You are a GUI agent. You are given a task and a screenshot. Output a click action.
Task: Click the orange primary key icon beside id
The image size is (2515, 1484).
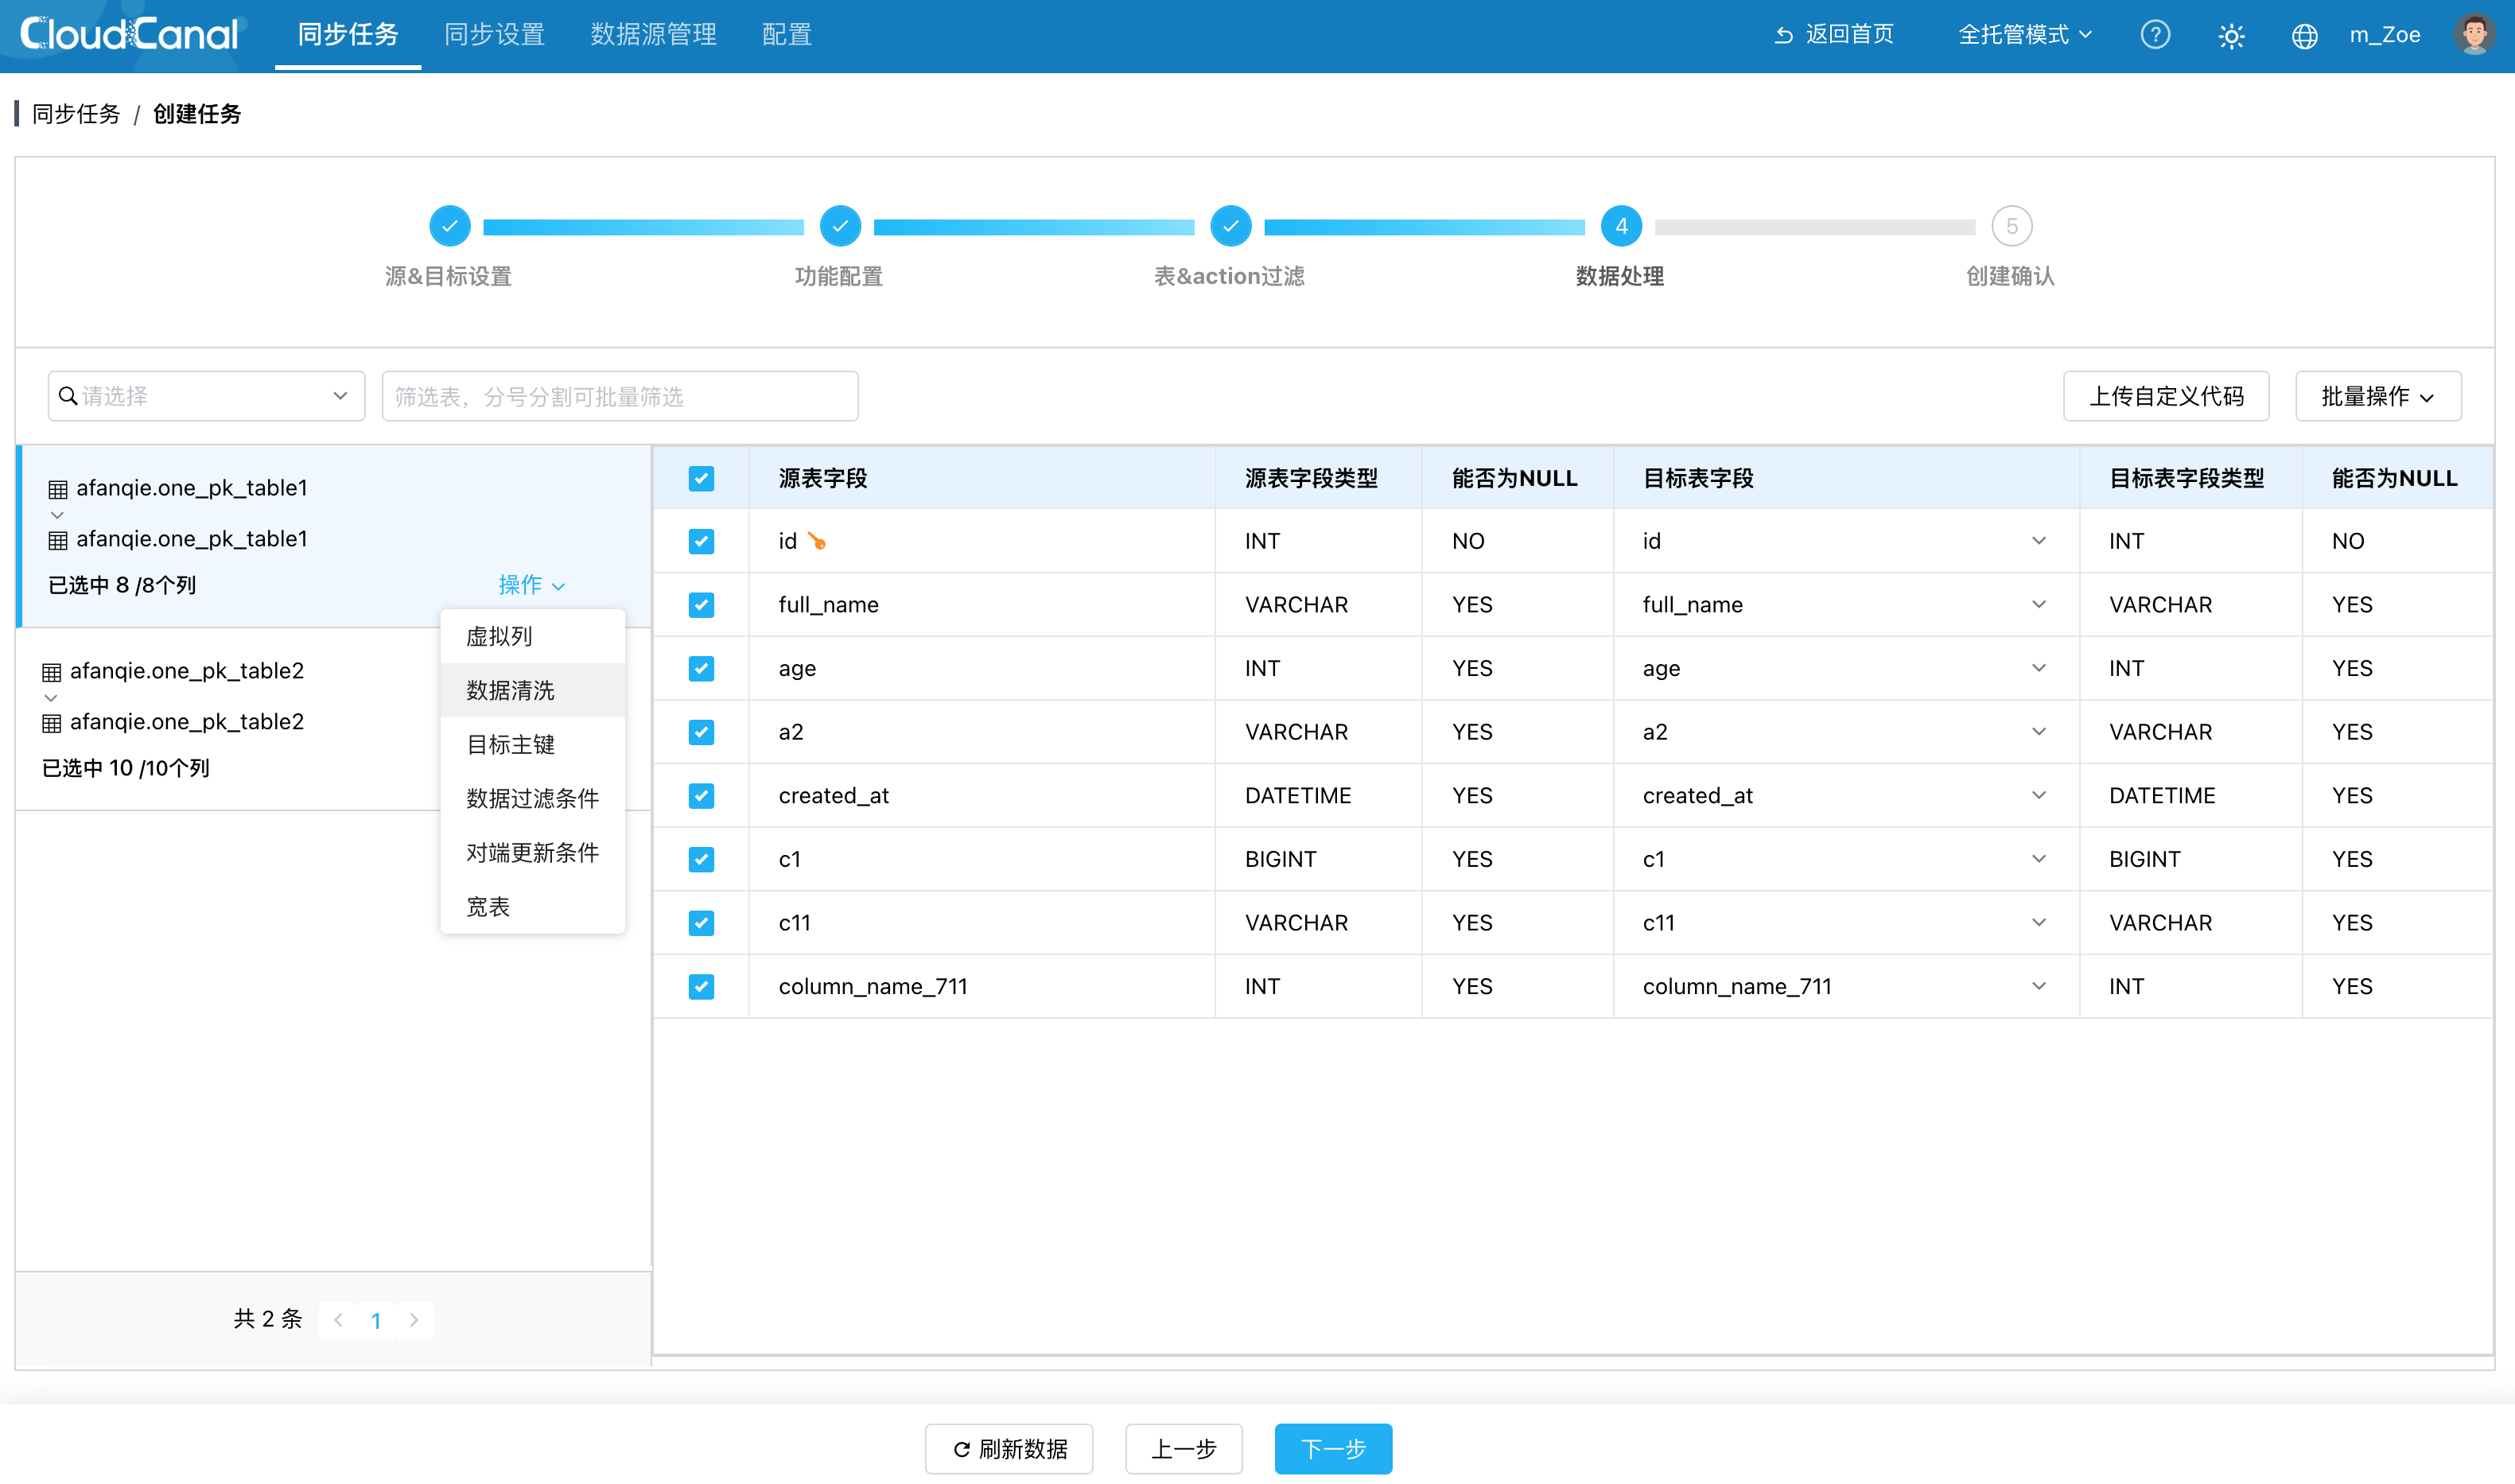(817, 541)
